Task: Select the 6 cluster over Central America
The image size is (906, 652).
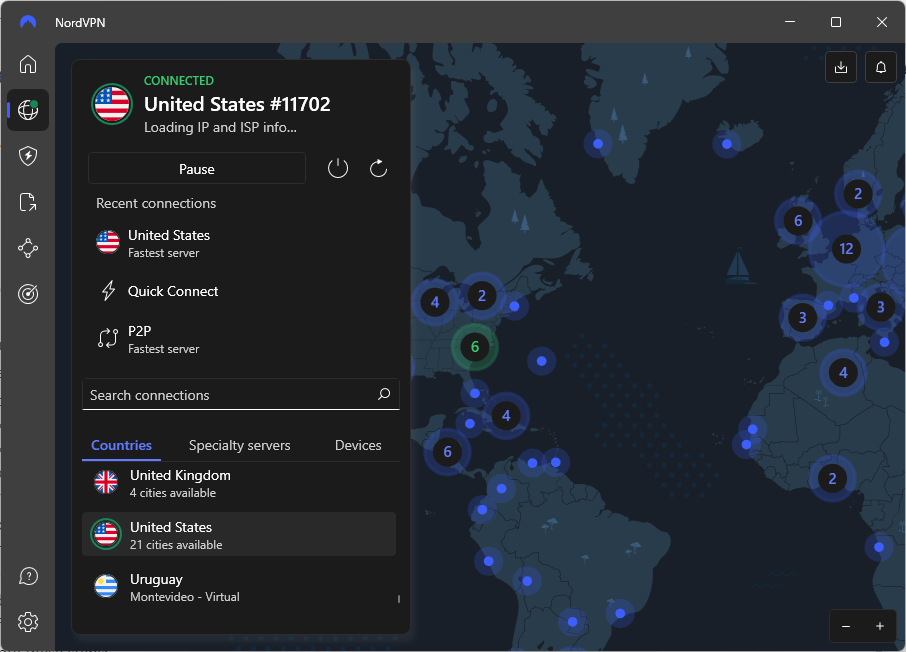Action: pyautogui.click(x=447, y=451)
